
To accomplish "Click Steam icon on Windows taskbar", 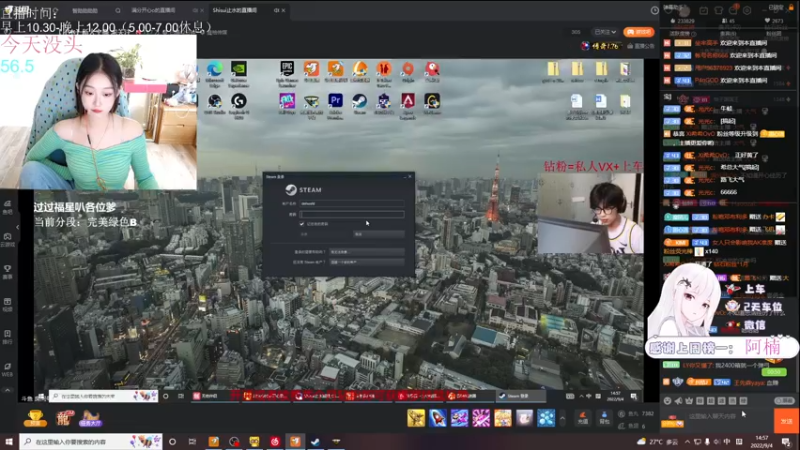I will coord(315,441).
